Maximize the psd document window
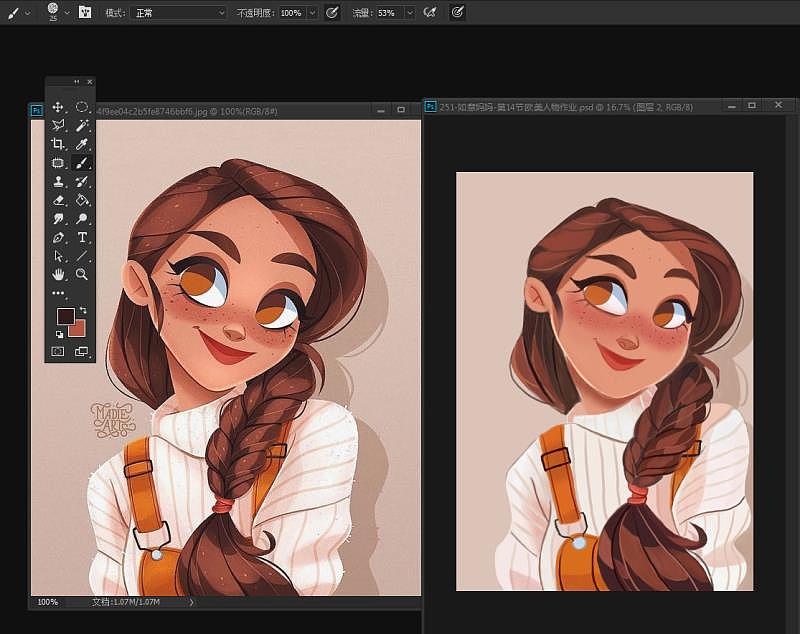Screen dimensions: 800x634 click(752, 105)
